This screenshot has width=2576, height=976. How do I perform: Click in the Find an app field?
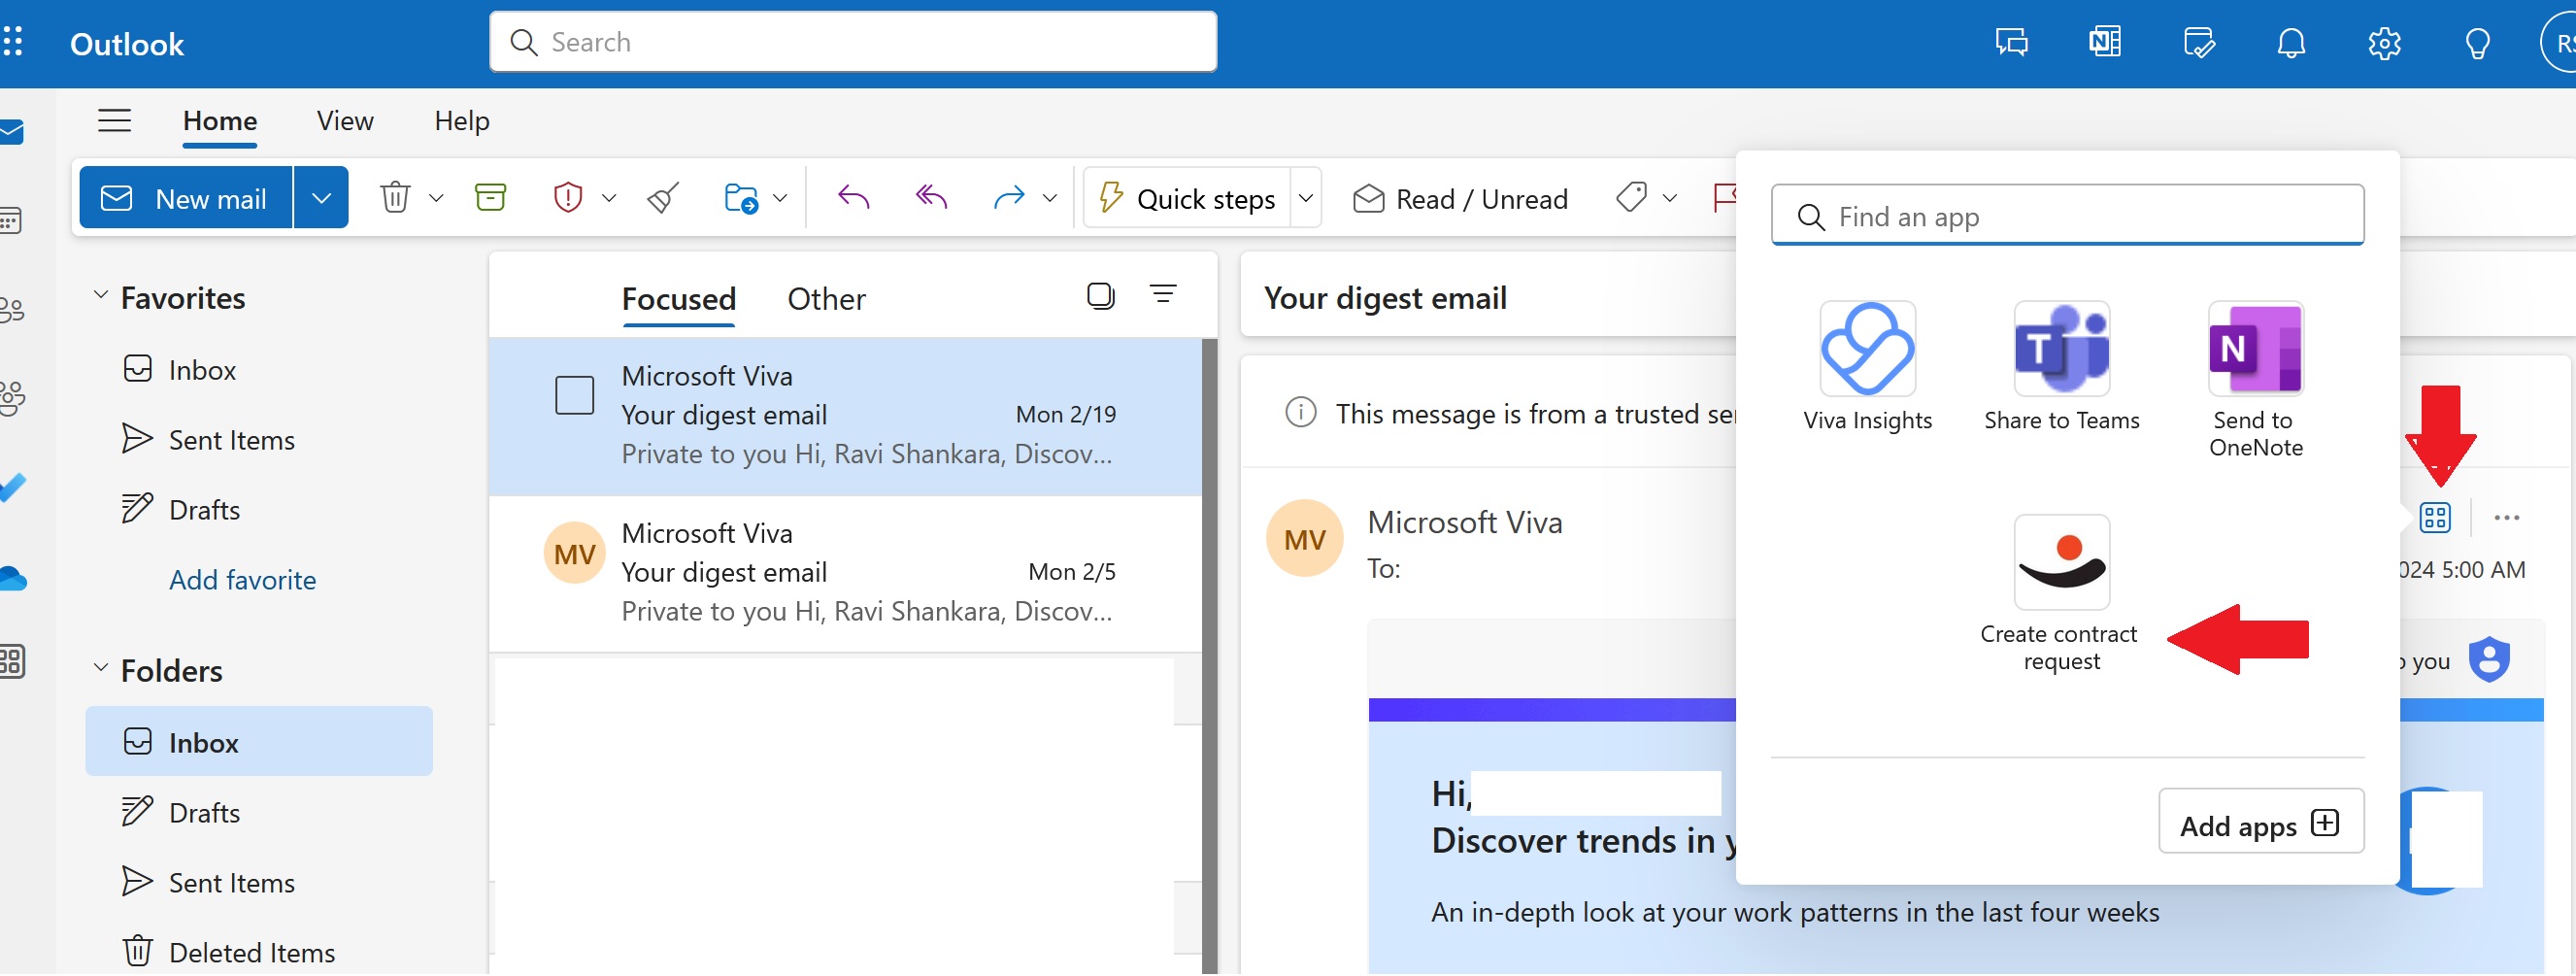coord(2067,216)
